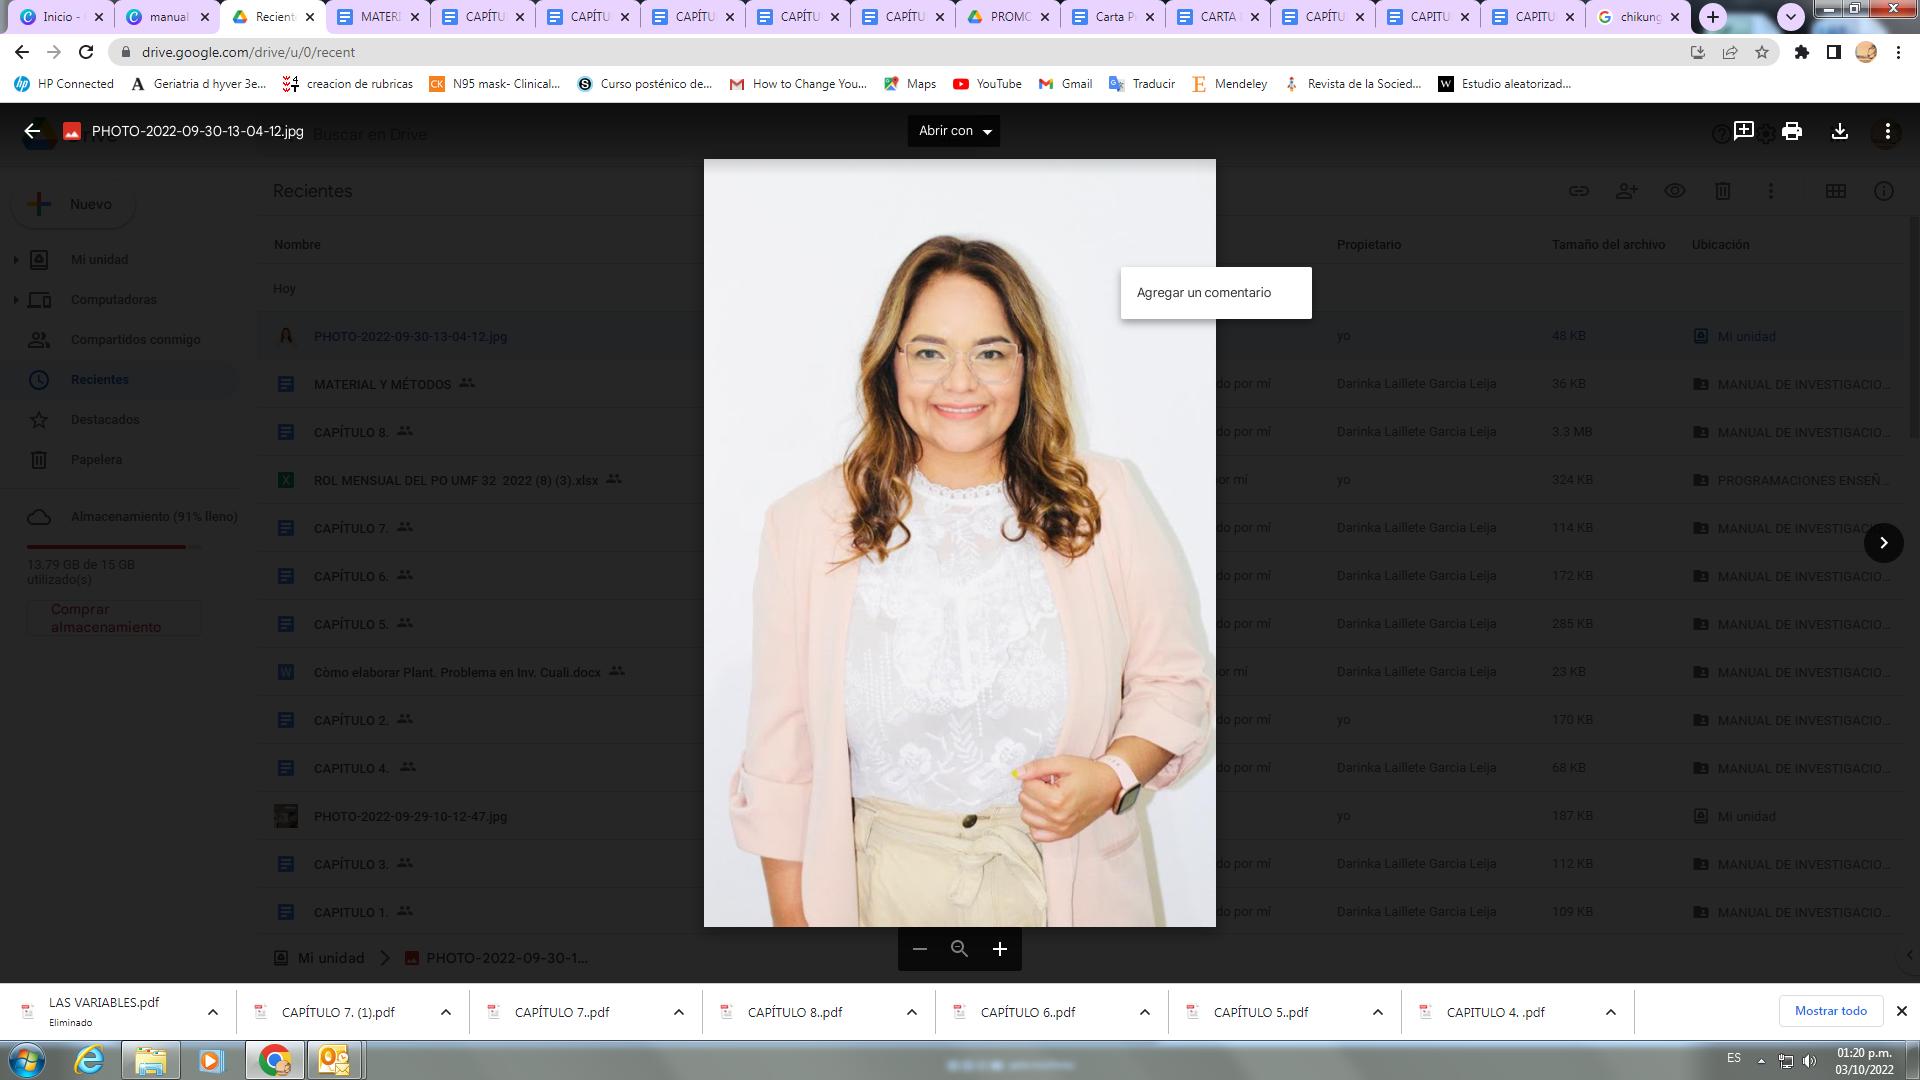This screenshot has width=1920, height=1080.
Task: Select 'Agregar un comentario' menu entry
Action: pyautogui.click(x=1204, y=293)
